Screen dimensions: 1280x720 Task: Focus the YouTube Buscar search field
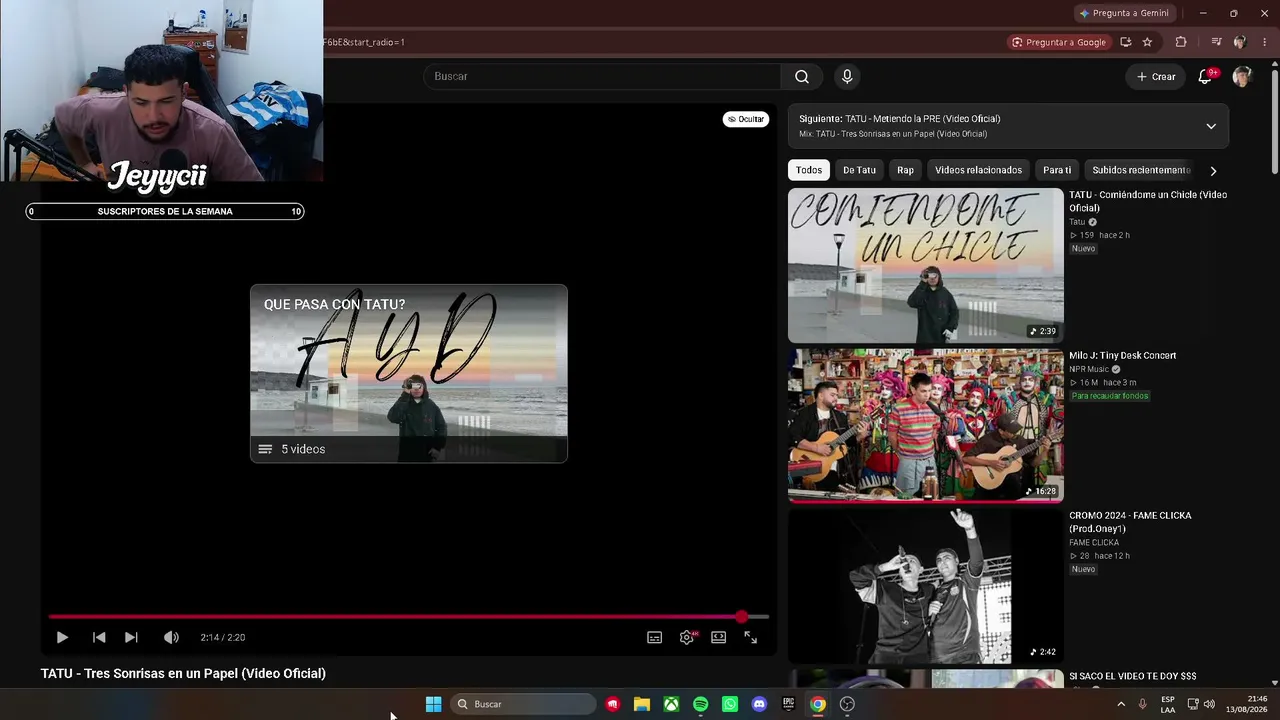(x=602, y=76)
